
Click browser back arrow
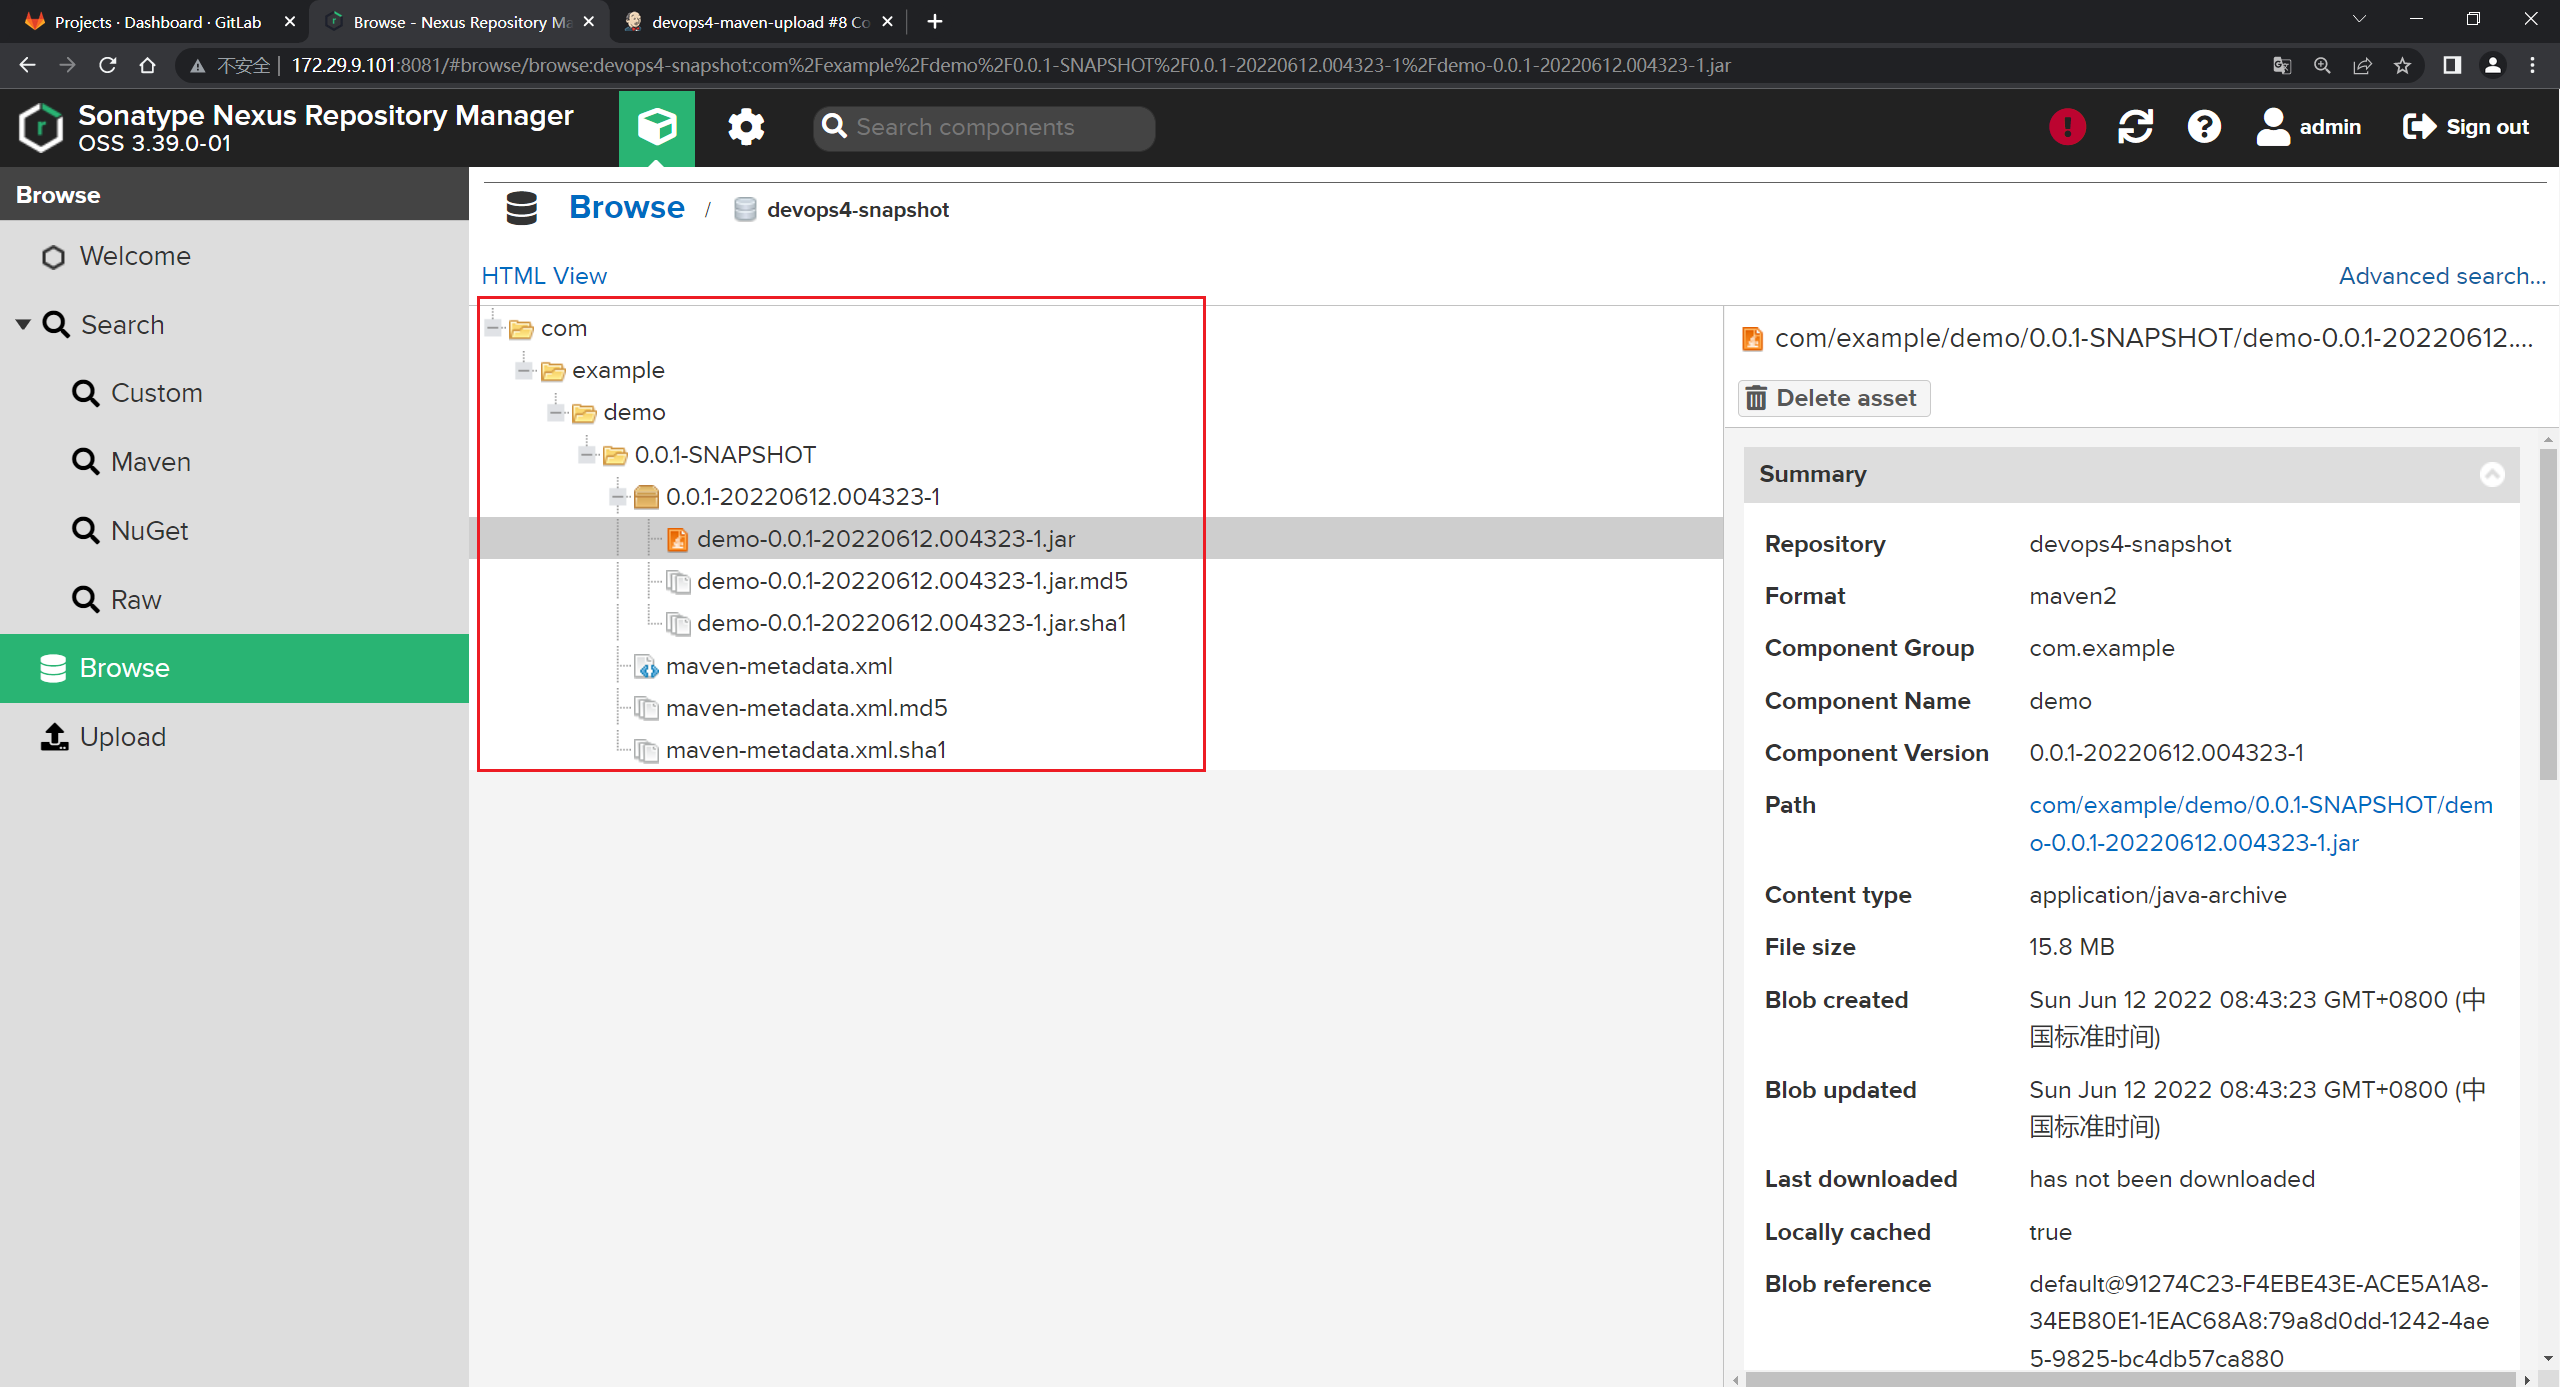pyautogui.click(x=27, y=65)
